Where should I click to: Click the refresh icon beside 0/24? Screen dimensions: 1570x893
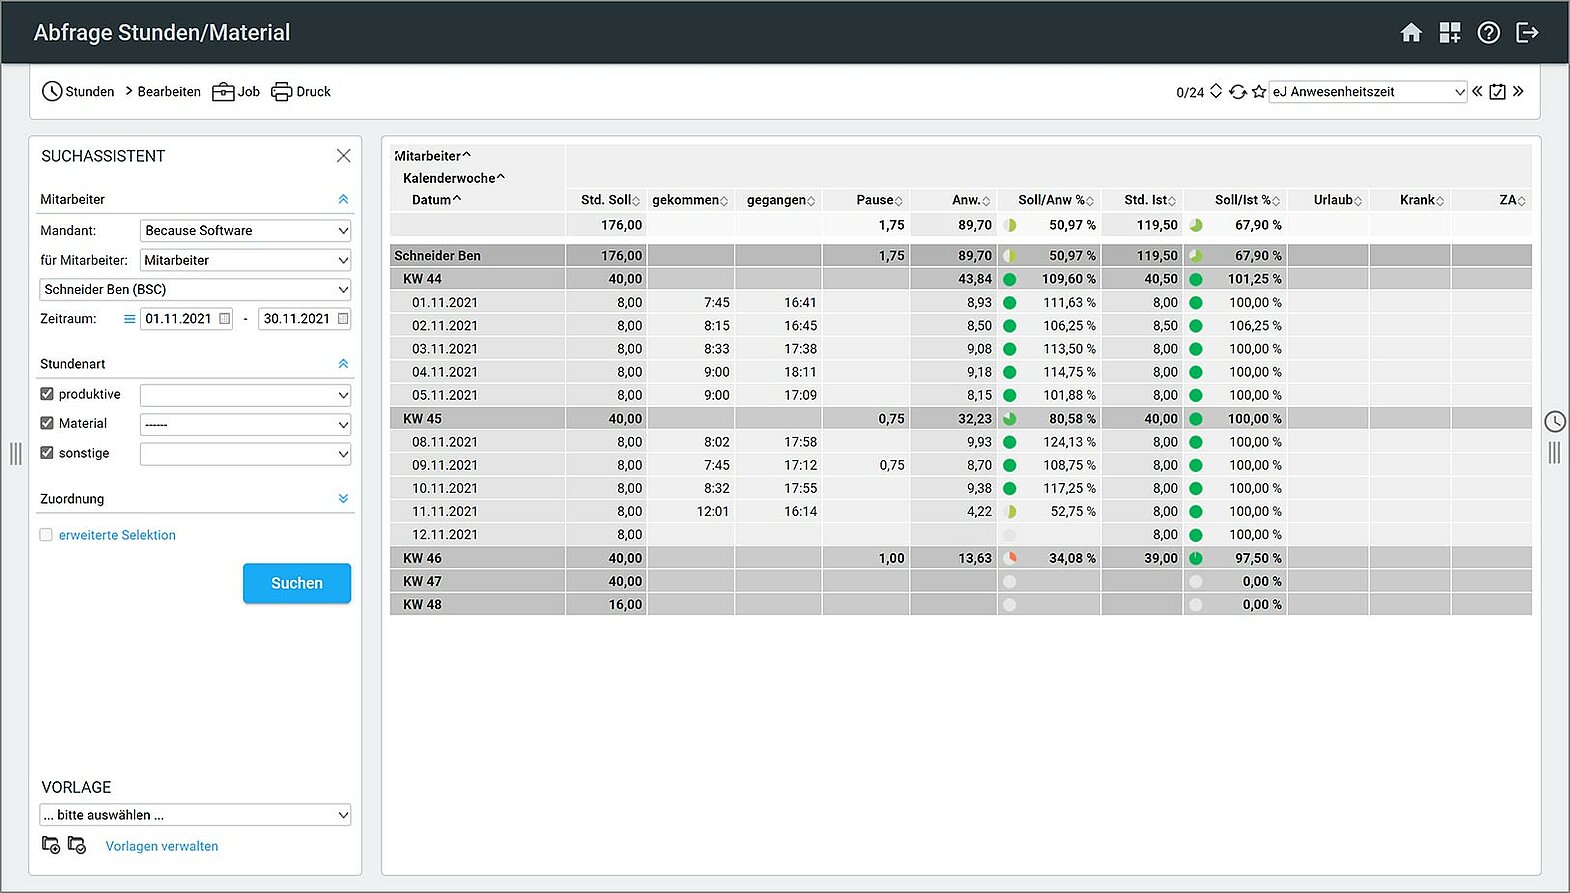[x=1238, y=92]
